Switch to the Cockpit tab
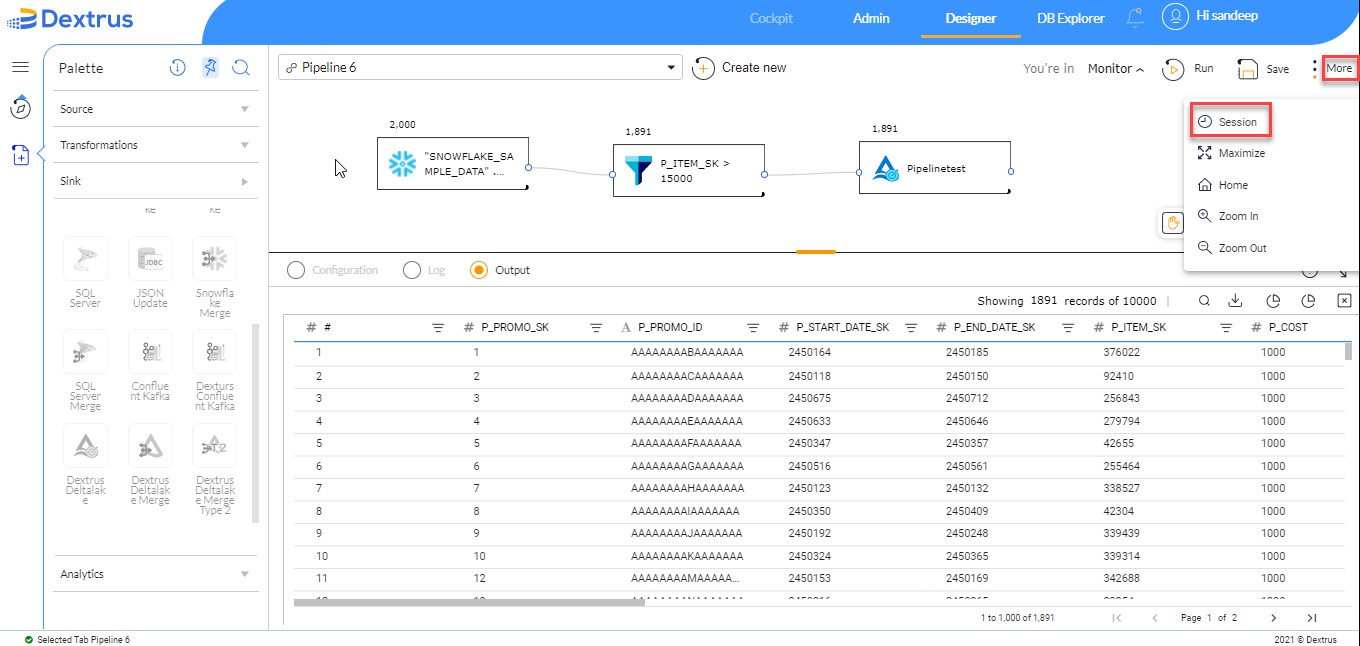1360x646 pixels. (771, 18)
